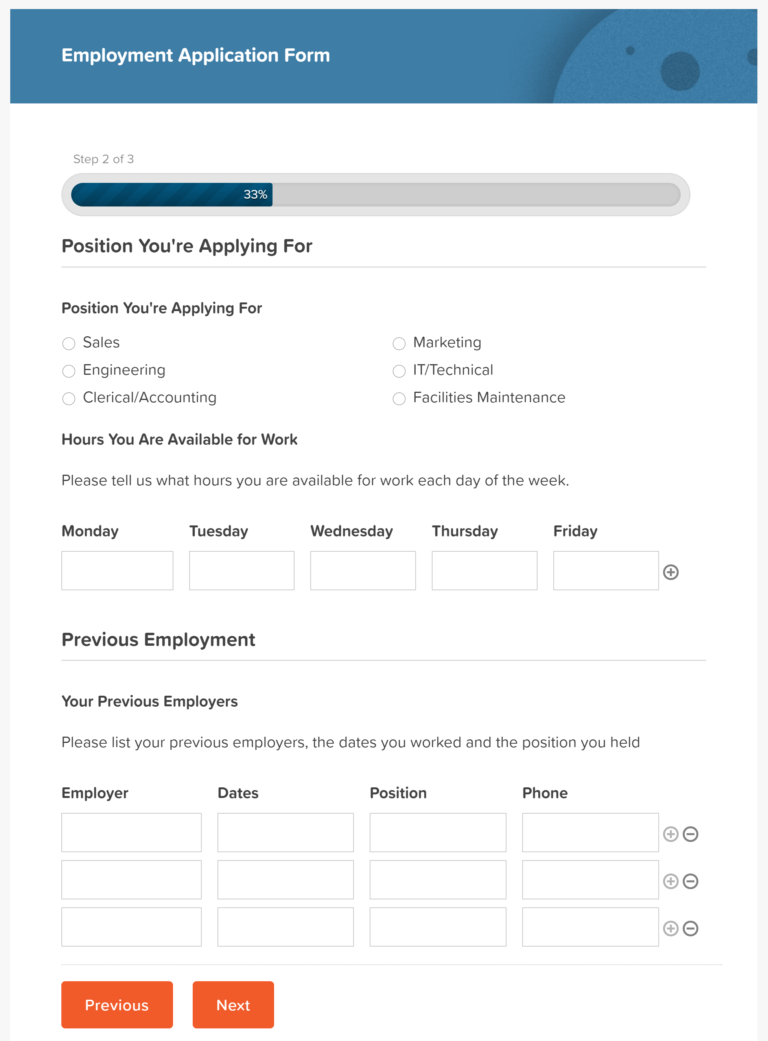Click the 33% progress bar
Image resolution: width=768 pixels, height=1041 pixels.
click(254, 195)
